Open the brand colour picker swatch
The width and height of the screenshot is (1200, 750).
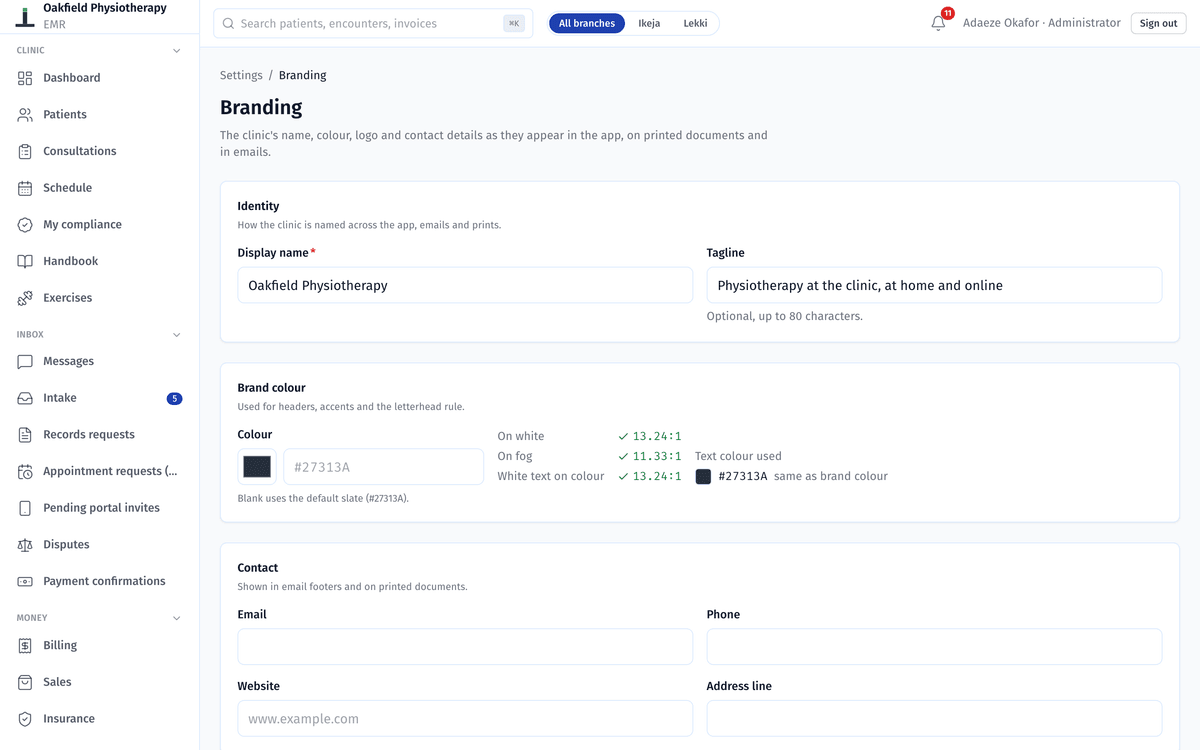(257, 467)
